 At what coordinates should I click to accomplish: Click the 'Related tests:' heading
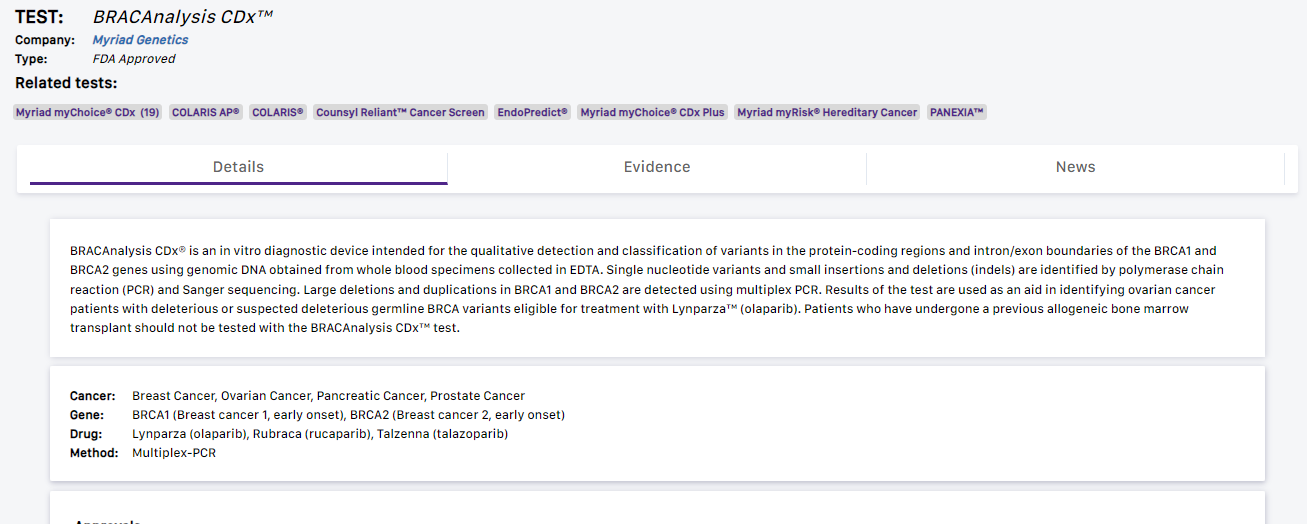pyautogui.click(x=66, y=83)
